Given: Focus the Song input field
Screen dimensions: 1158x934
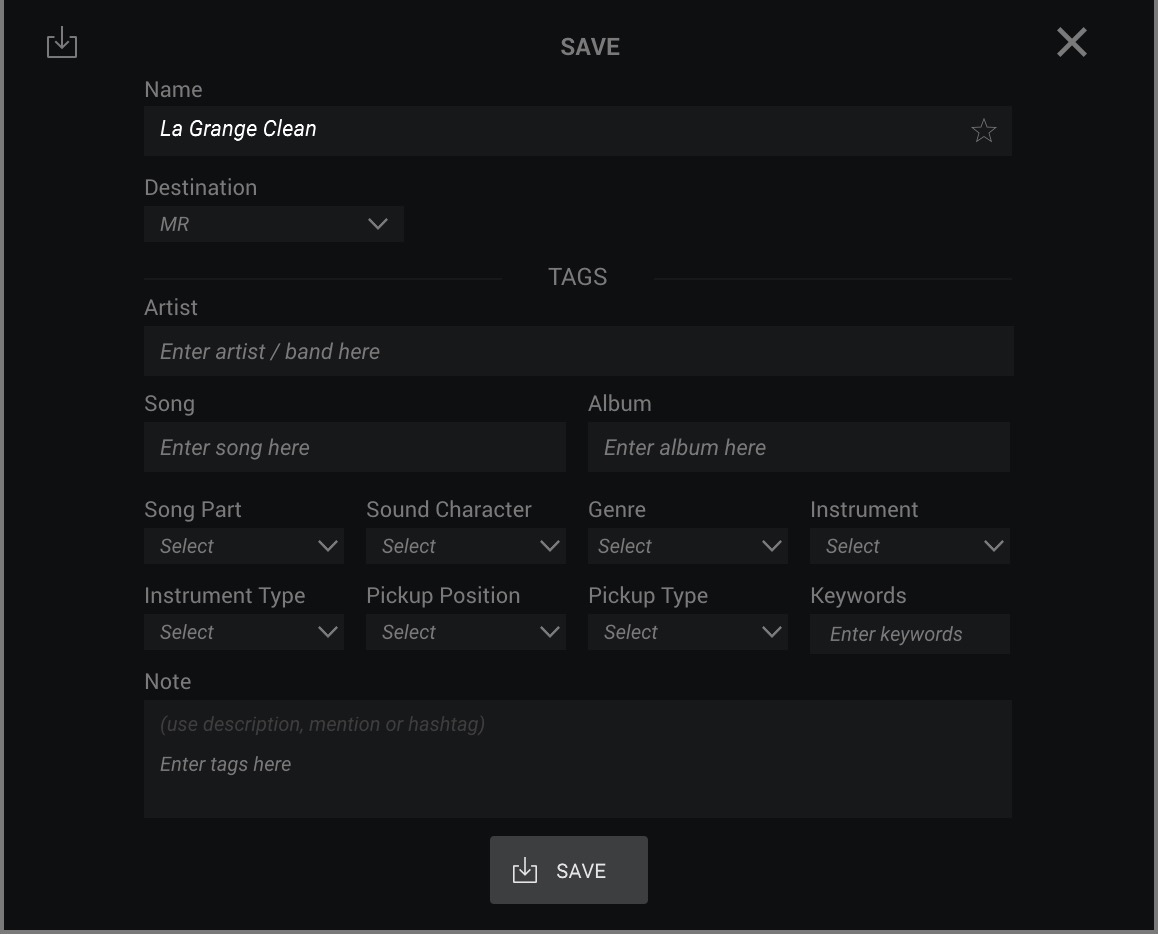Looking at the screenshot, I should [355, 447].
